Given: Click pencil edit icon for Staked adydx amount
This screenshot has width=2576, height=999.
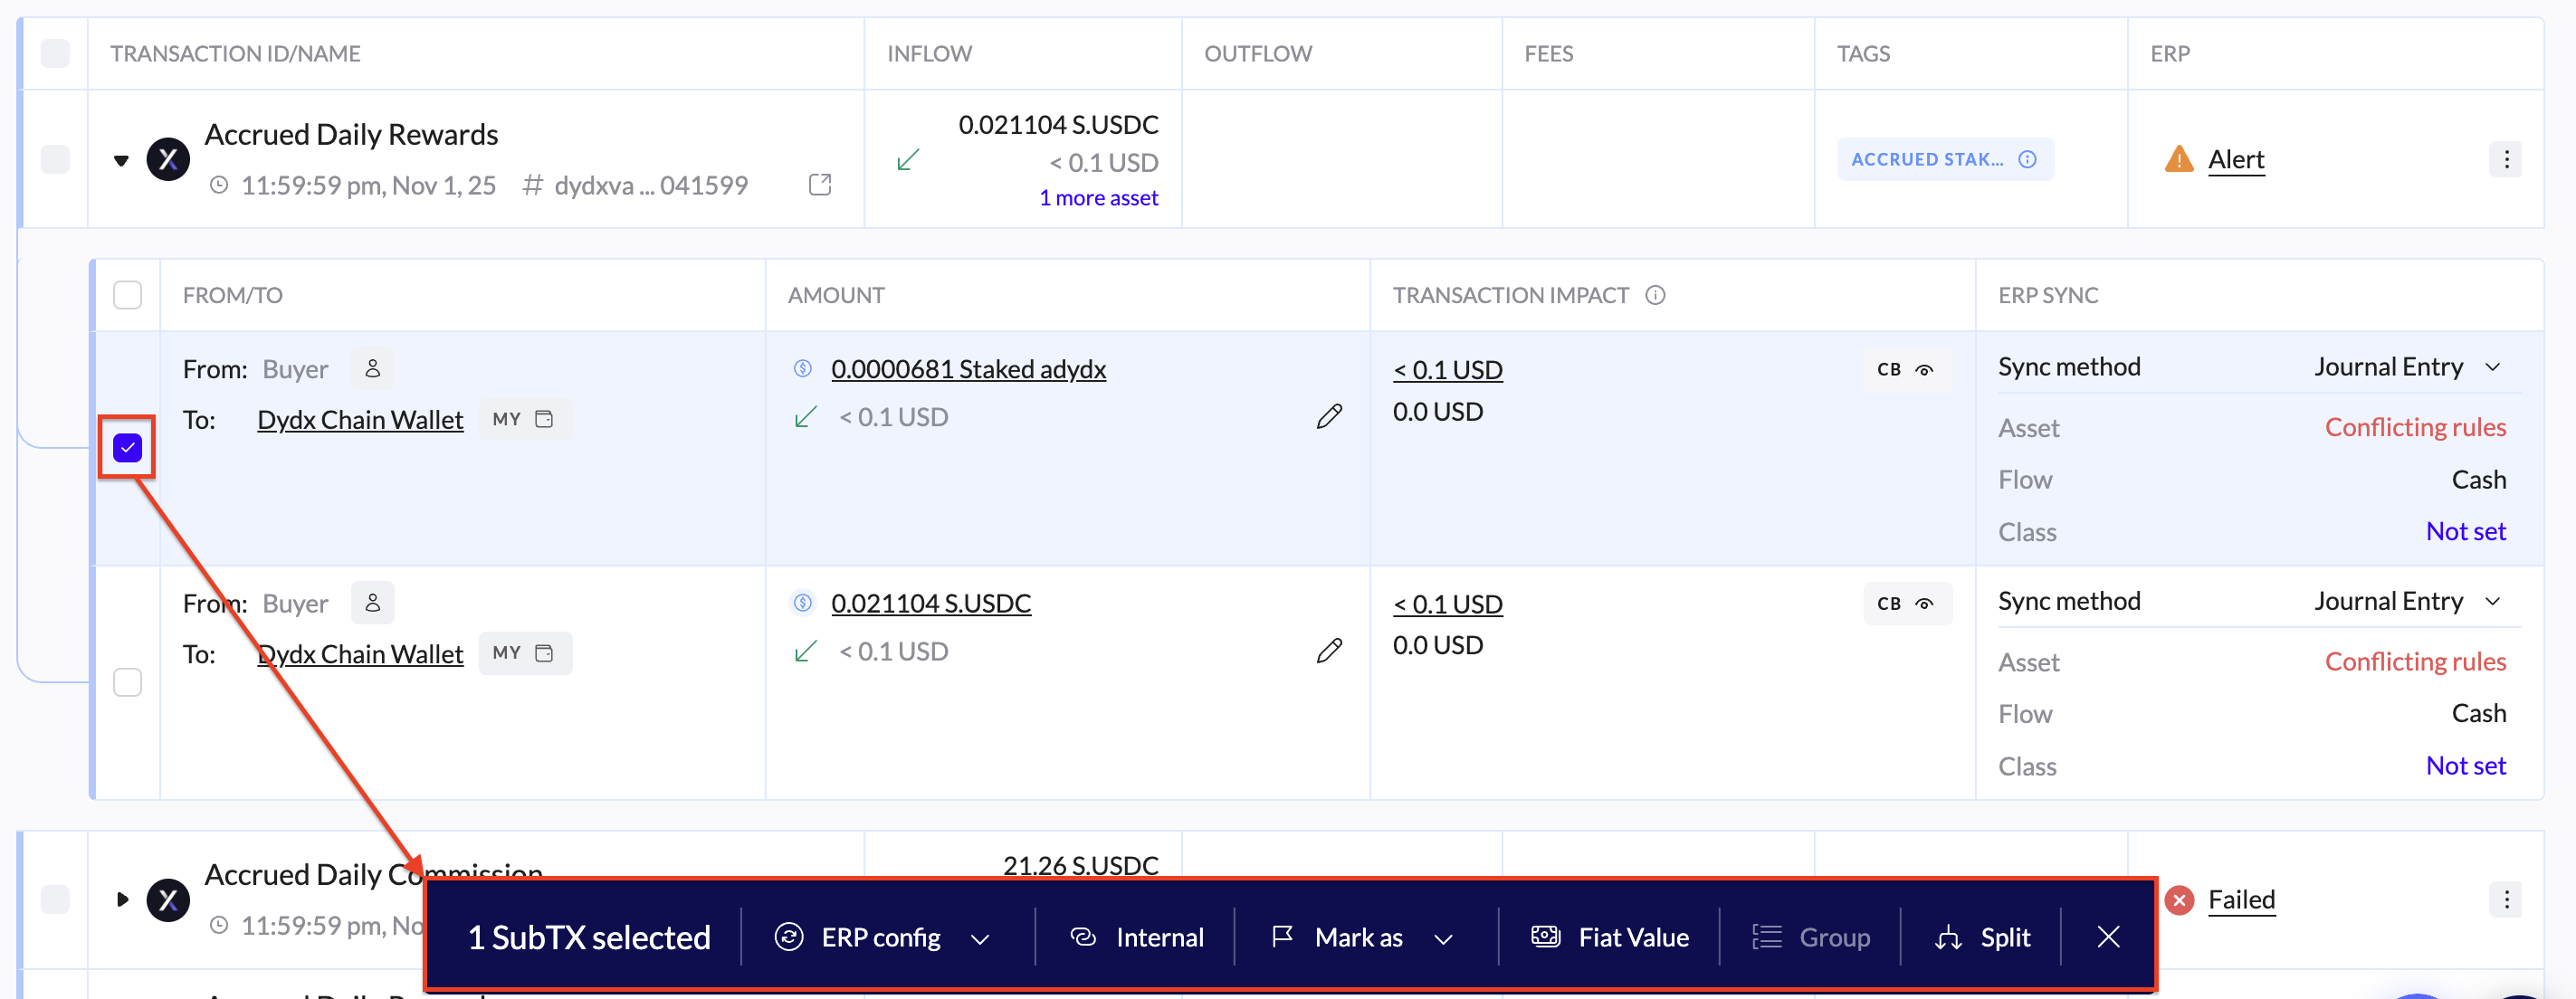Looking at the screenshot, I should click(1329, 417).
